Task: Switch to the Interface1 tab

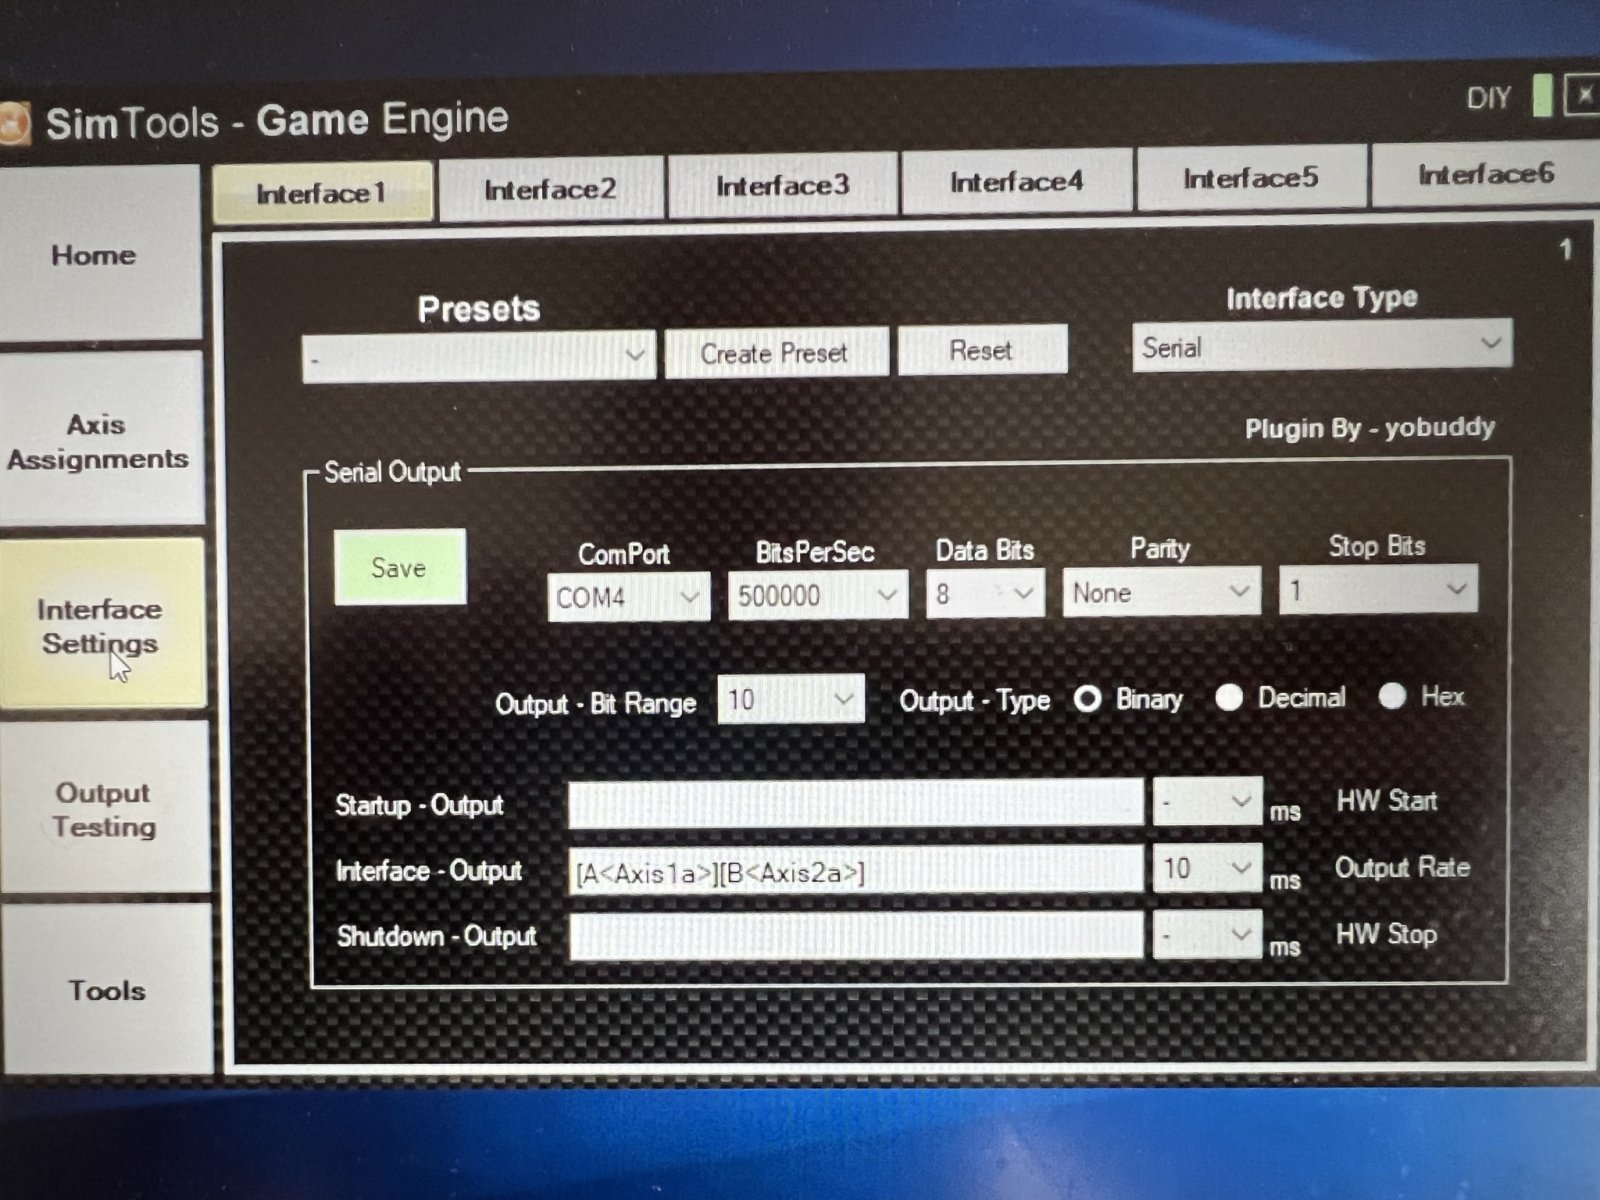Action: pos(322,192)
